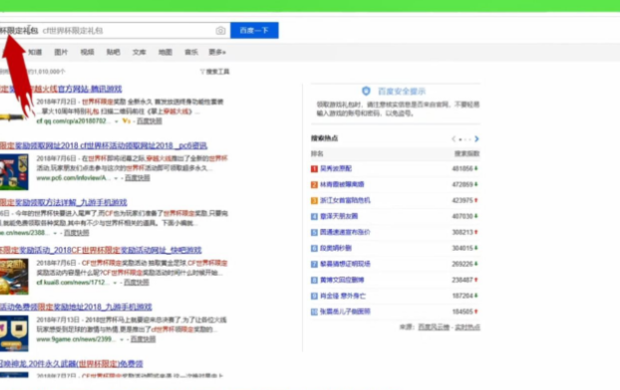The image size is (620, 390).
Task: Open the rank 6 hot search topic
Action: [x=336, y=248]
